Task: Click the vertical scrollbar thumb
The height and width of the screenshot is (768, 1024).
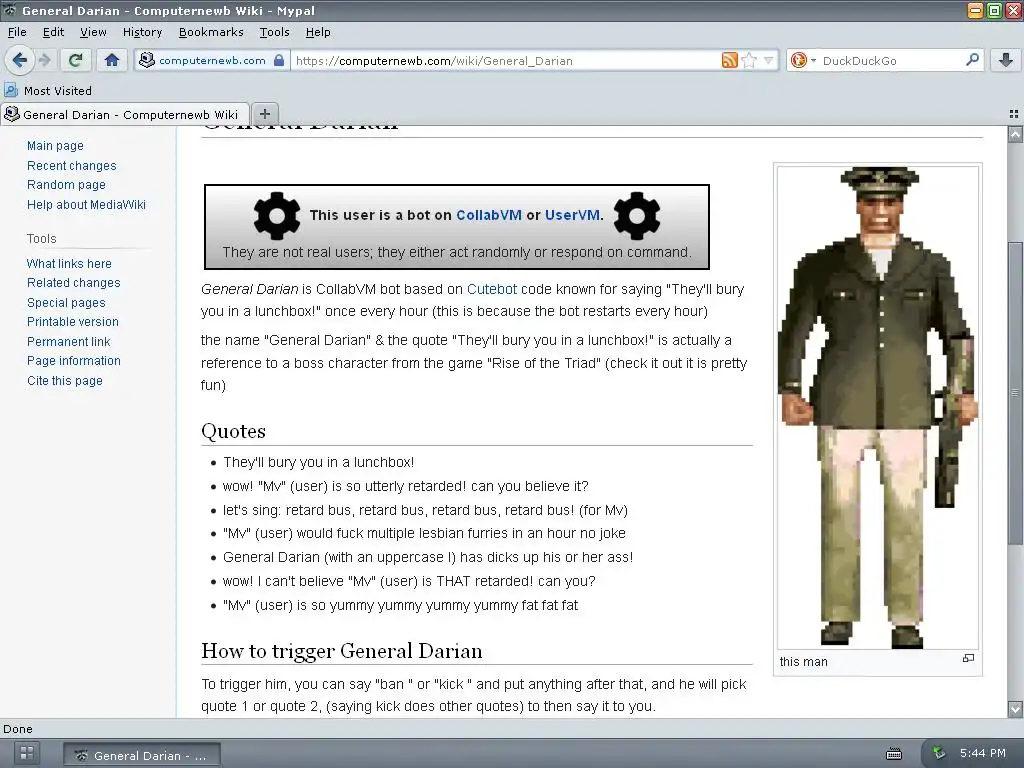Action: click(1015, 394)
